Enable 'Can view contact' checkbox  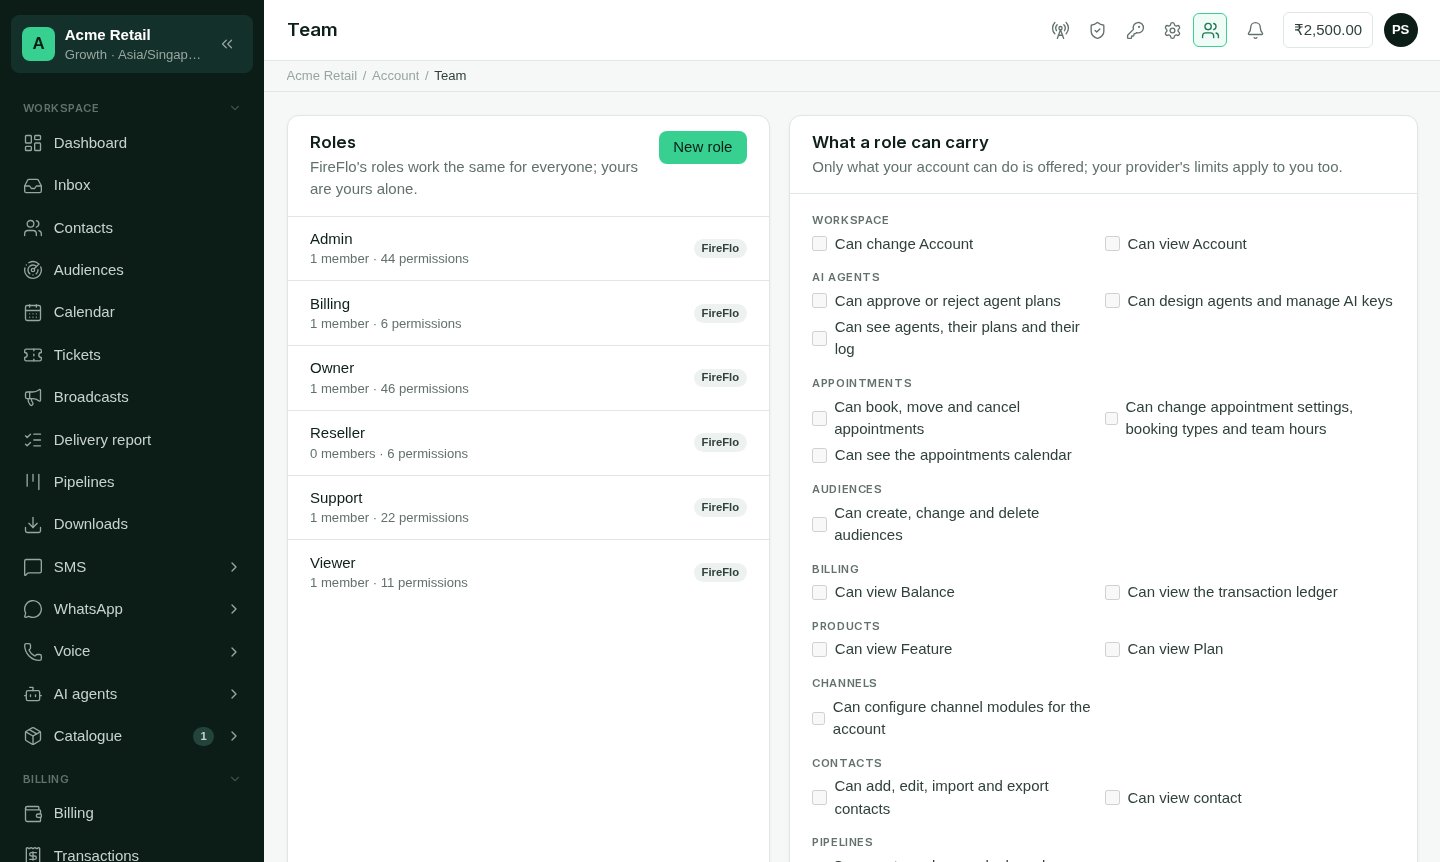(x=1112, y=798)
